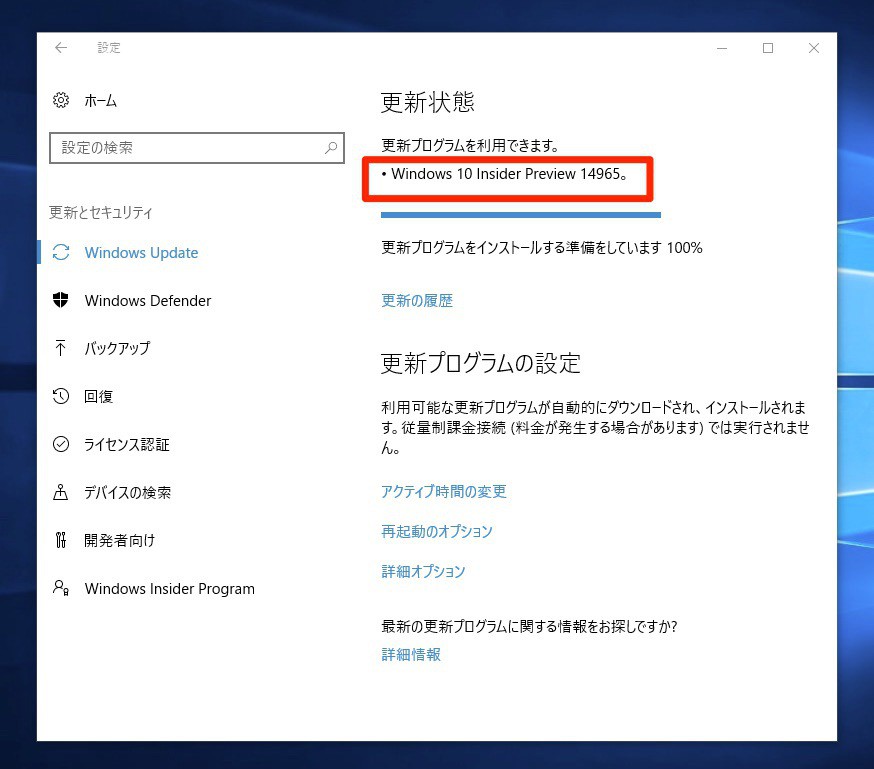Click the アクティブ時間の変更 link
Viewport: 874px width, 769px height.
click(444, 491)
